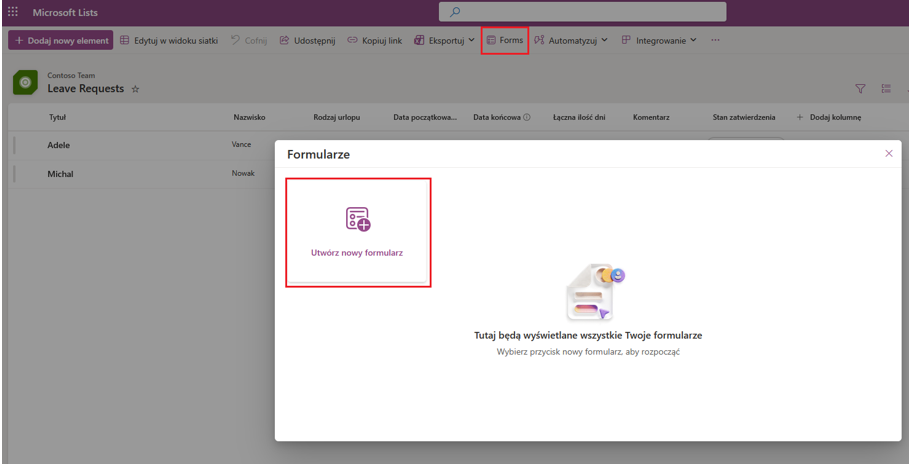
Task: Open the filter pane funnel icon
Action: tap(860, 89)
